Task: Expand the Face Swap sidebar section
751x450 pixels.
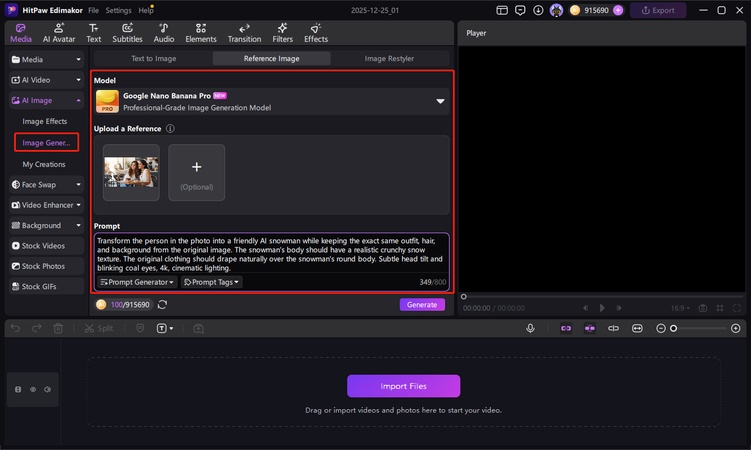Action: (x=45, y=184)
